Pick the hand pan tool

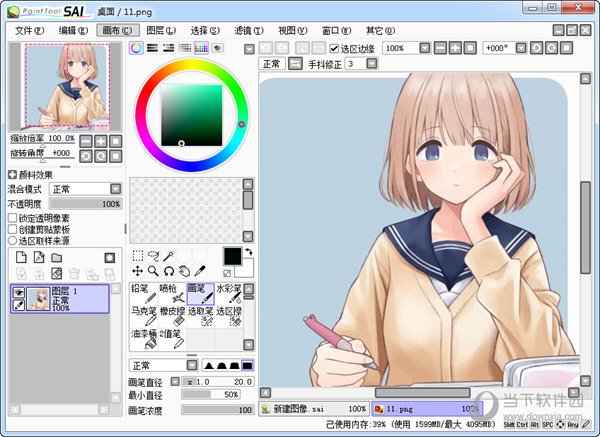184,271
